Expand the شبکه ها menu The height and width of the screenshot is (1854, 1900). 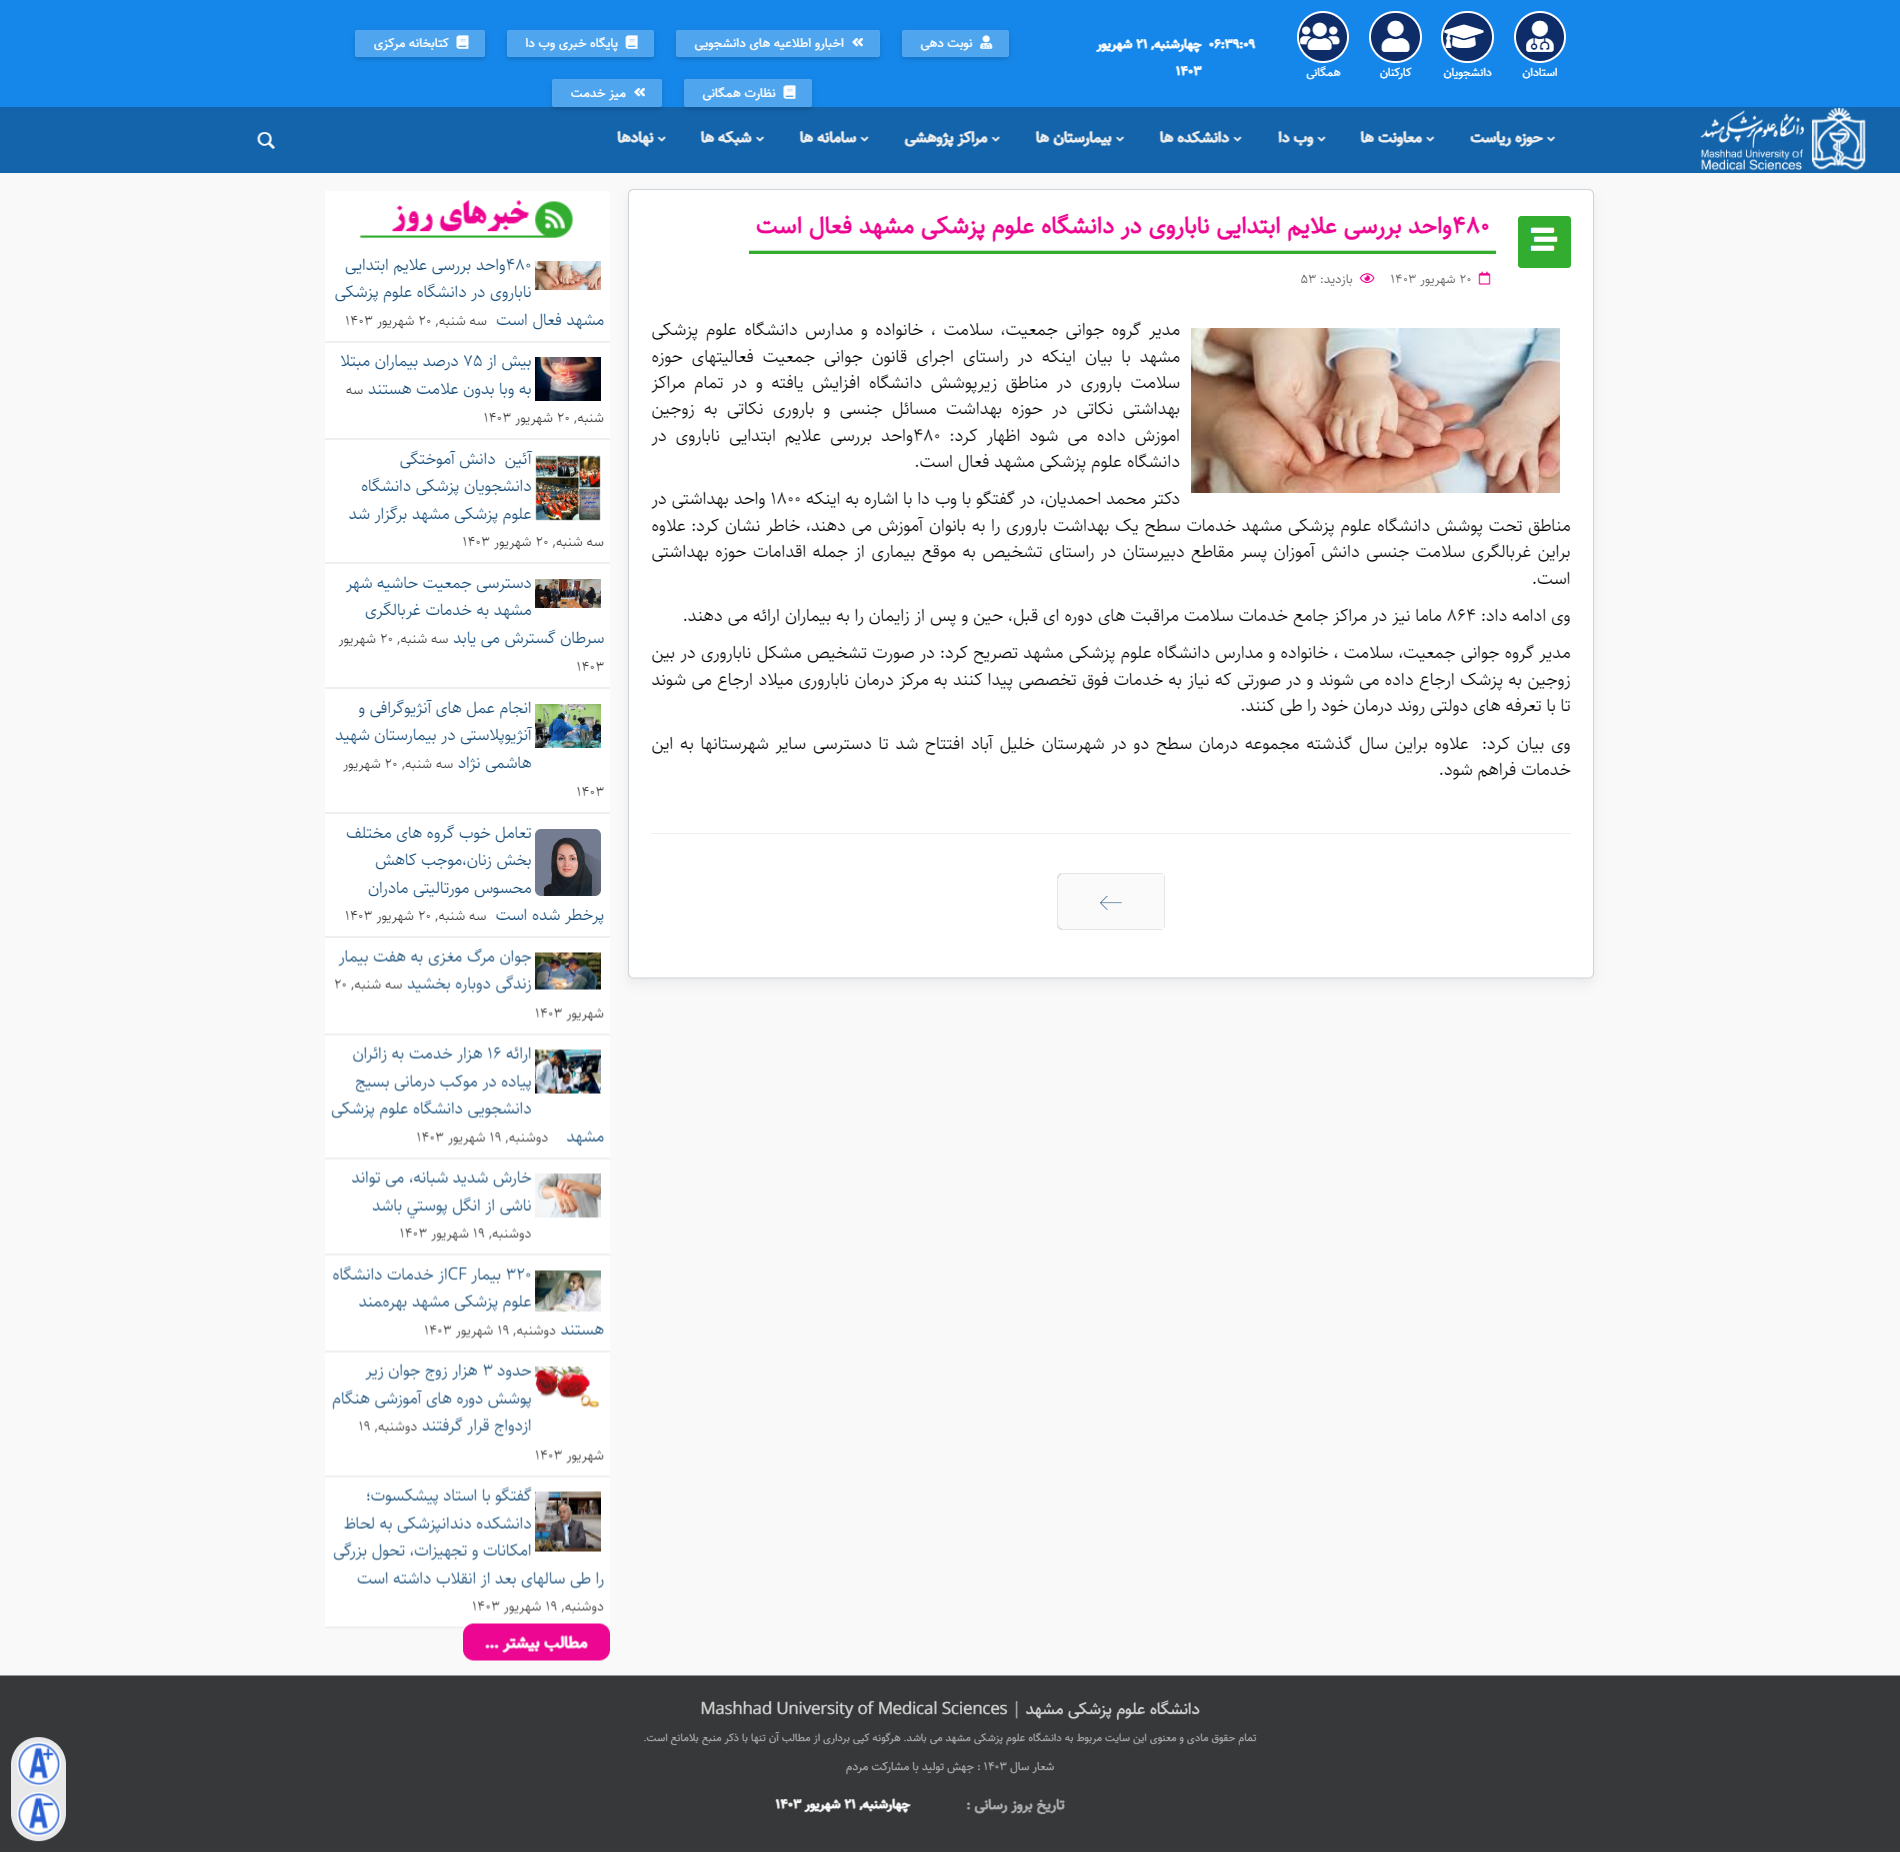[732, 138]
